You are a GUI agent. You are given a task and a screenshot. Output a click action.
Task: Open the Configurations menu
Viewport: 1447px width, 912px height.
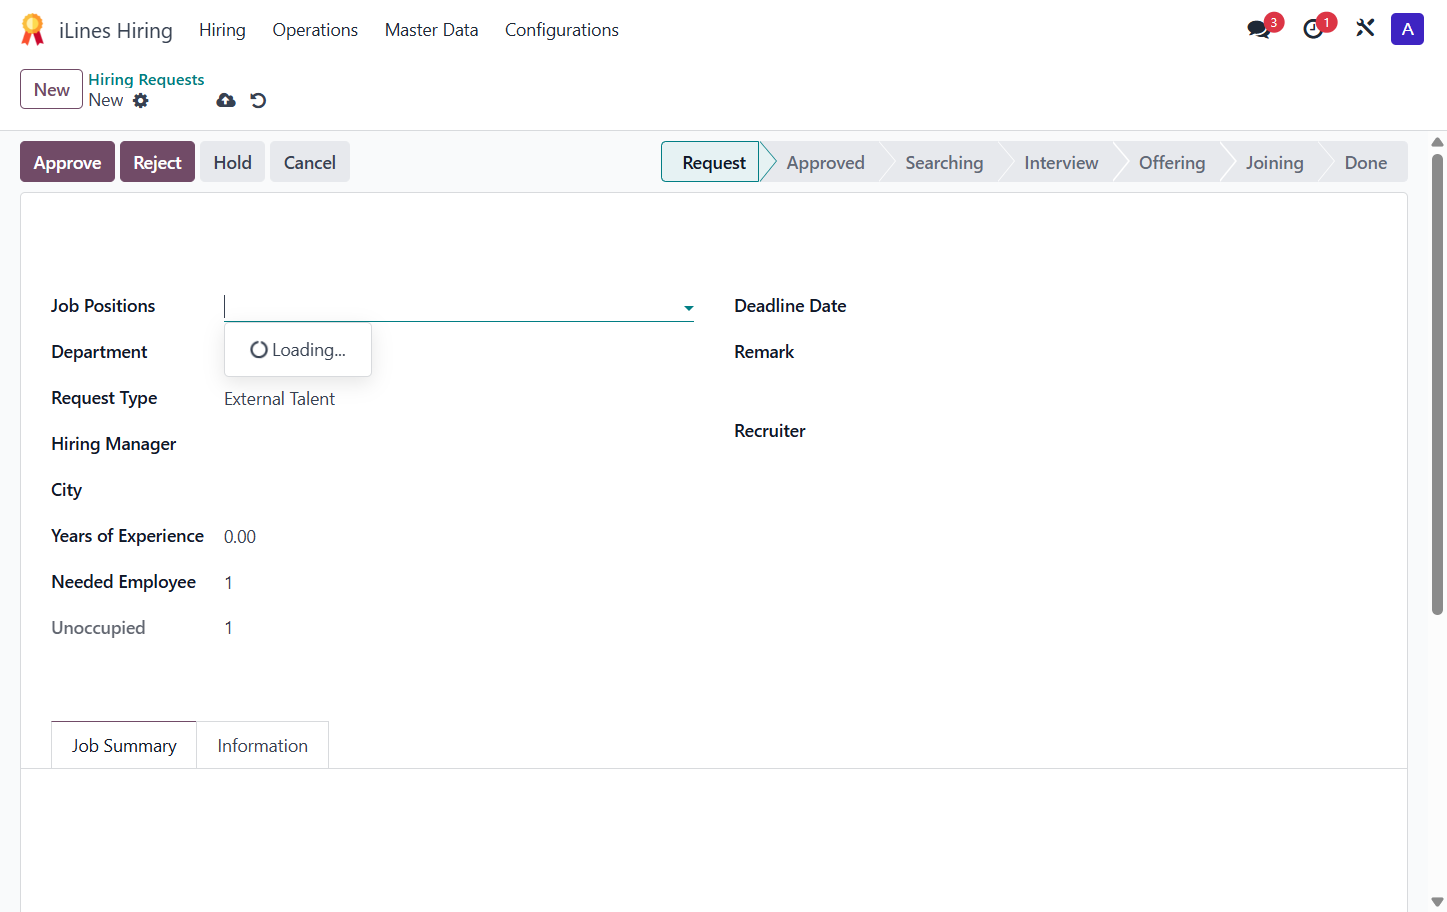click(562, 30)
